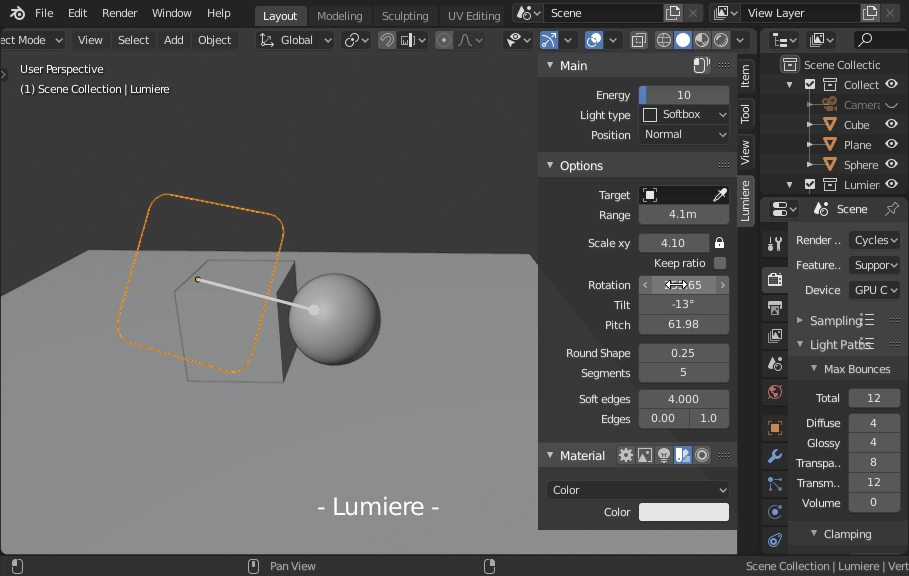Screen dimensions: 909x576
Task: Click the Pitch 61.98 field
Action: tap(683, 325)
